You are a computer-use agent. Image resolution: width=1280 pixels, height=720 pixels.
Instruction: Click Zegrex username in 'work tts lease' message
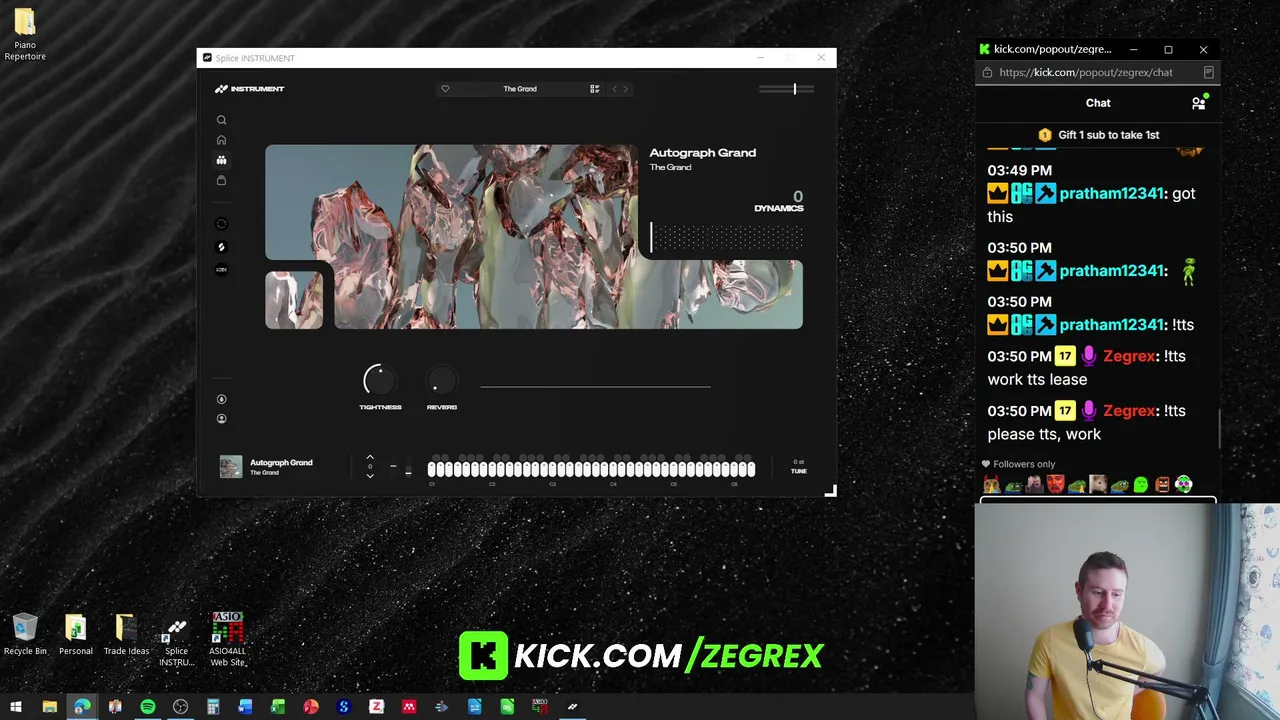[1129, 356]
